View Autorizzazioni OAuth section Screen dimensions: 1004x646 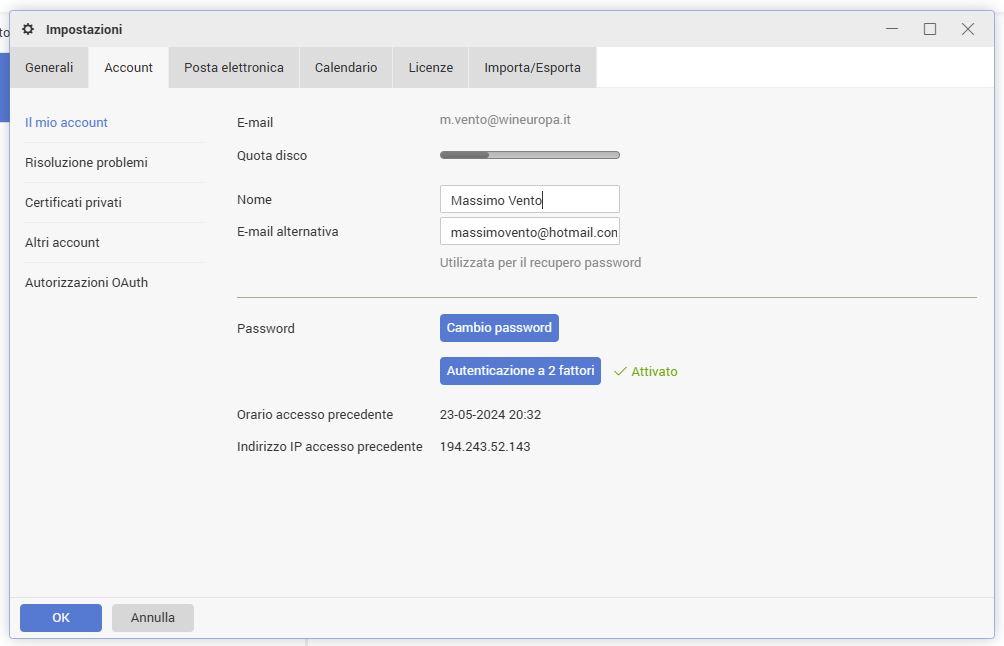point(86,282)
